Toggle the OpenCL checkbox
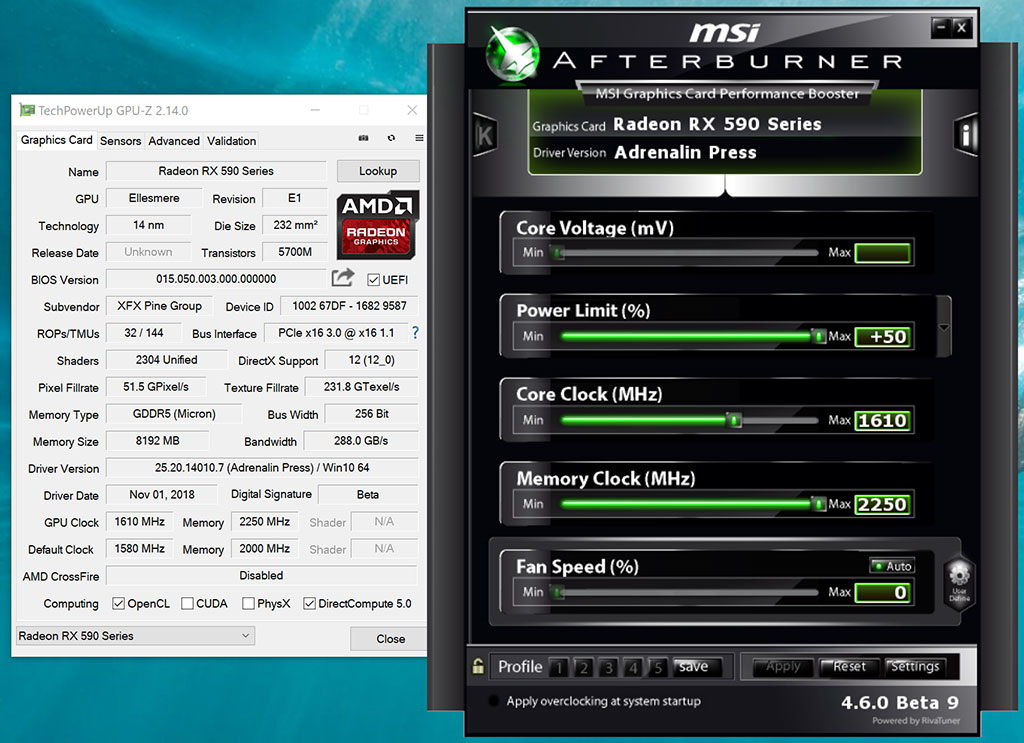Image resolution: width=1024 pixels, height=743 pixels. pos(118,603)
